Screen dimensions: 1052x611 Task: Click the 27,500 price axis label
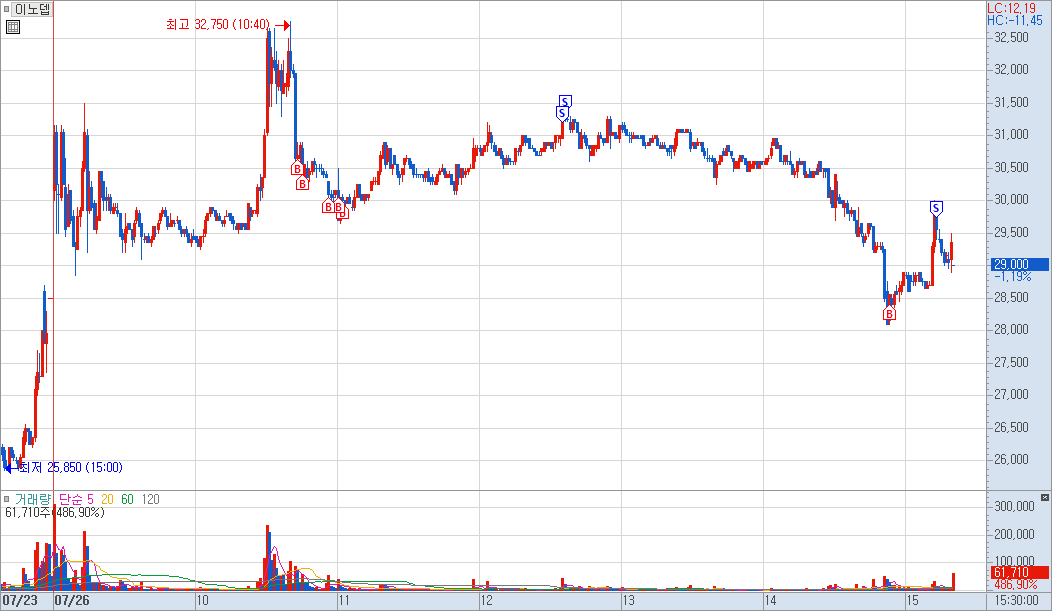point(1011,362)
